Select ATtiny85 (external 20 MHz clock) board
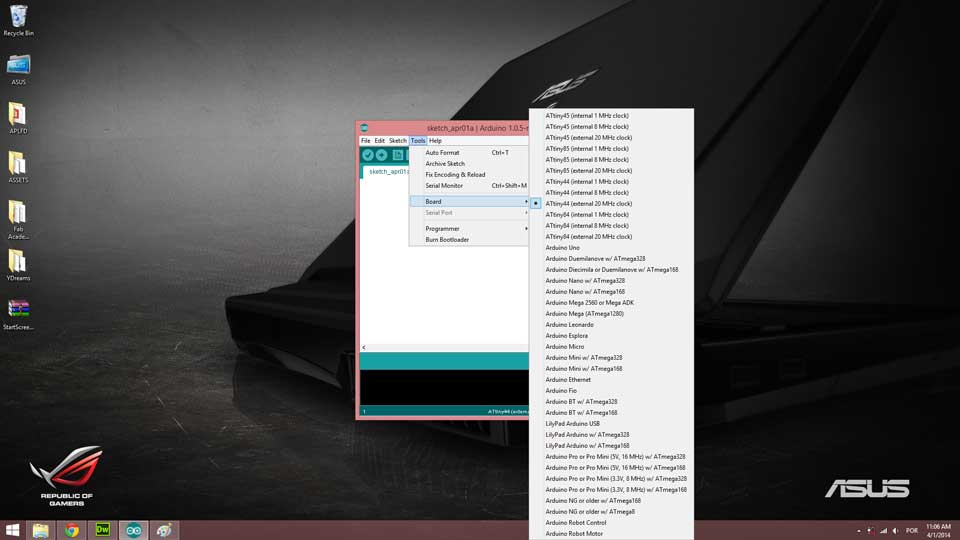Screen dimensions: 960x540 (611, 171)
